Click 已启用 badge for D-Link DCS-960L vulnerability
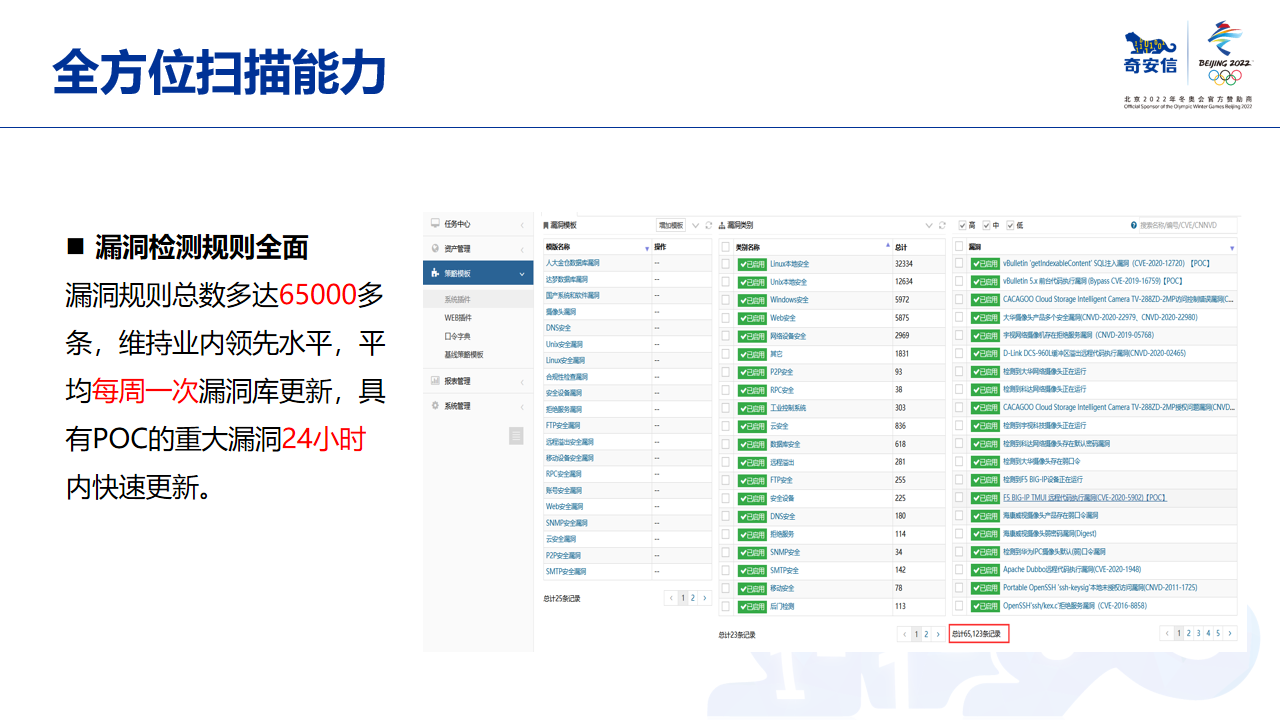This screenshot has width=1280, height=720. (985, 353)
